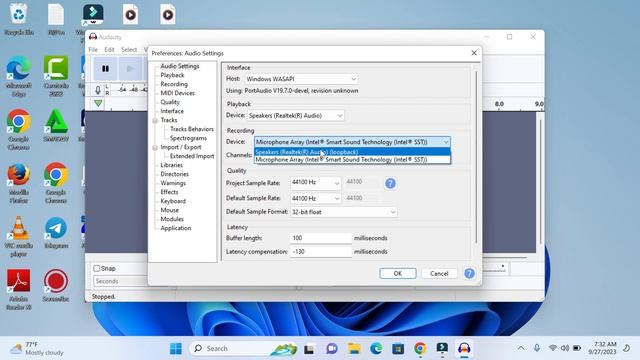The width and height of the screenshot is (640, 360).
Task: Open File Explorer from the taskbar
Action: point(354,349)
